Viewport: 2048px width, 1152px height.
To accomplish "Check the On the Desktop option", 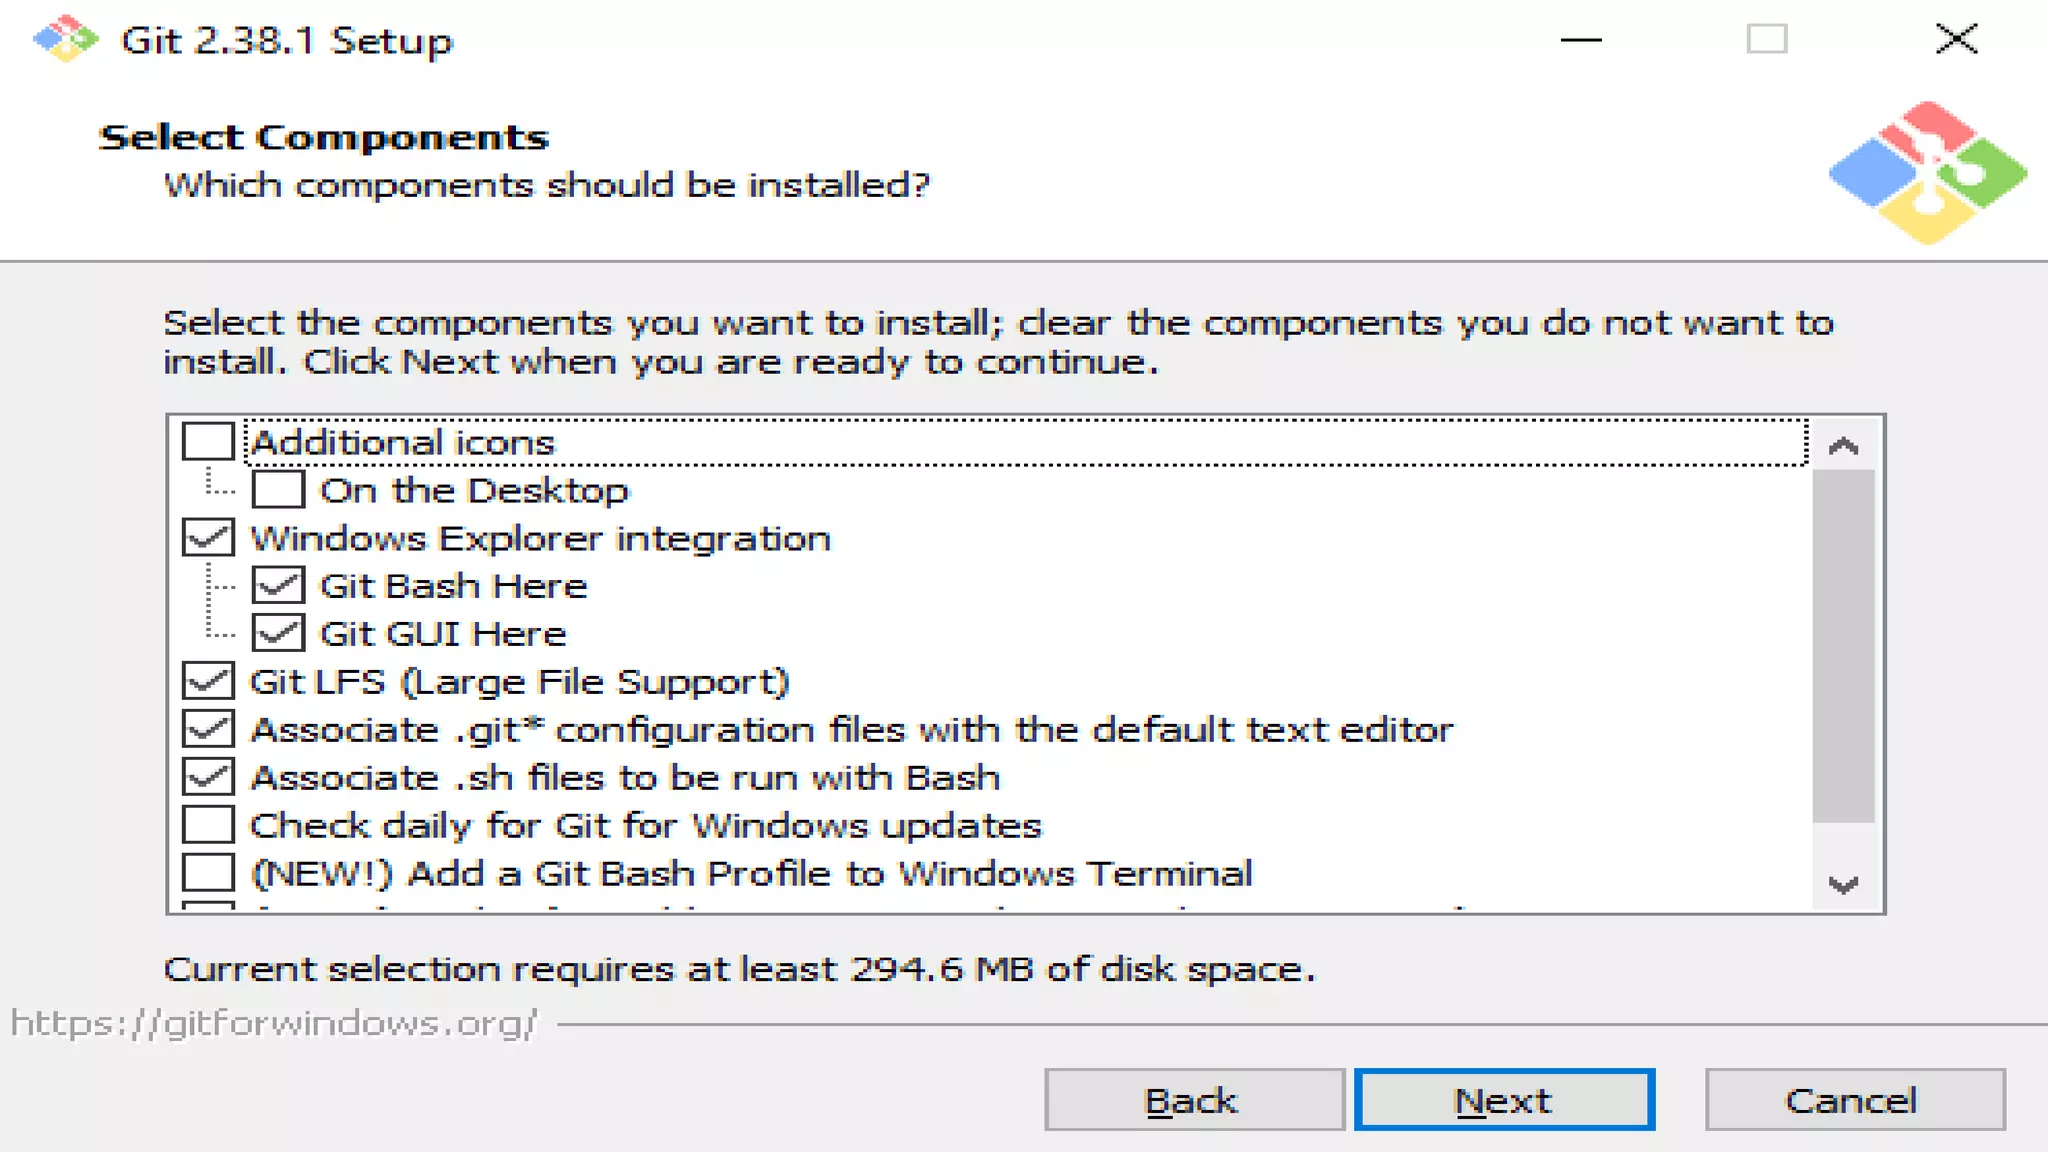I will (278, 490).
